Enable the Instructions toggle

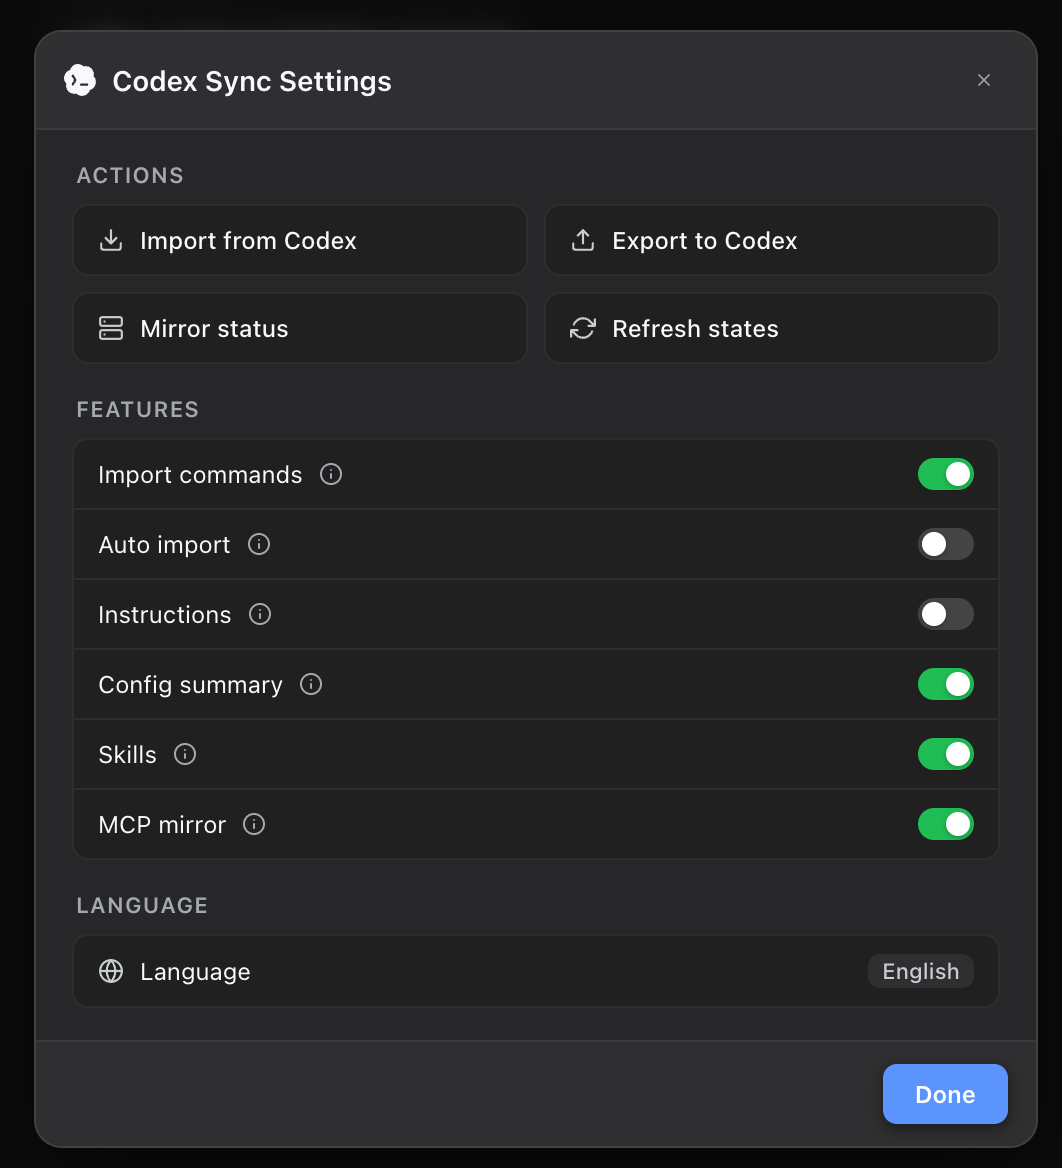click(x=946, y=615)
